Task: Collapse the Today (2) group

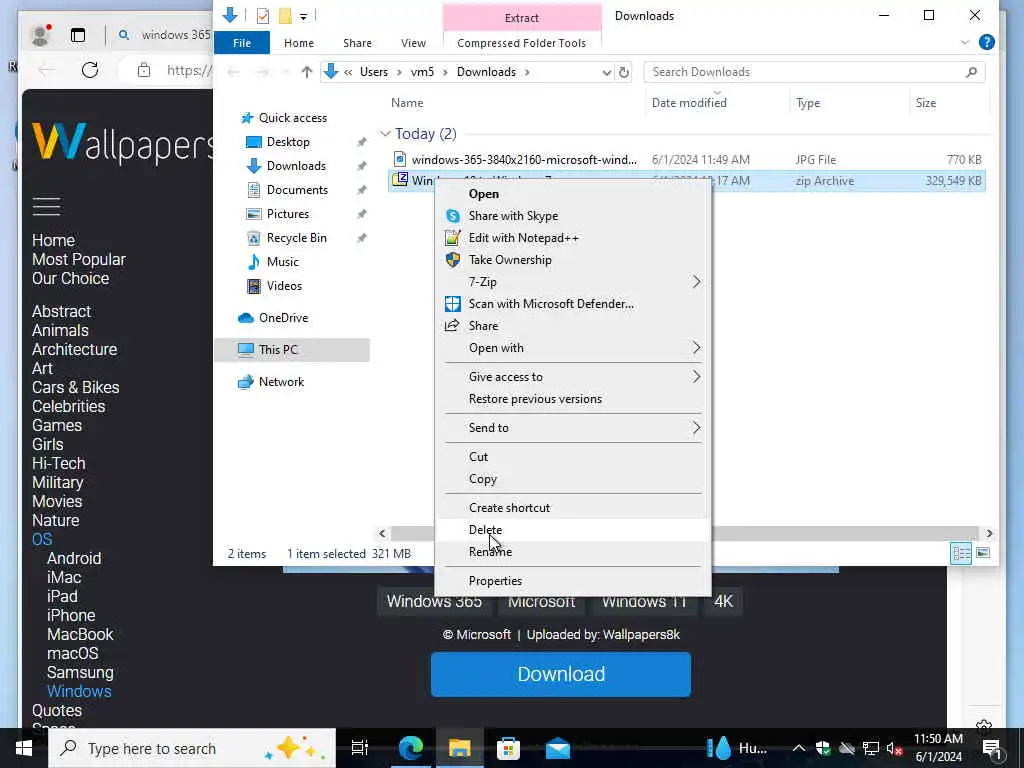Action: tap(385, 134)
